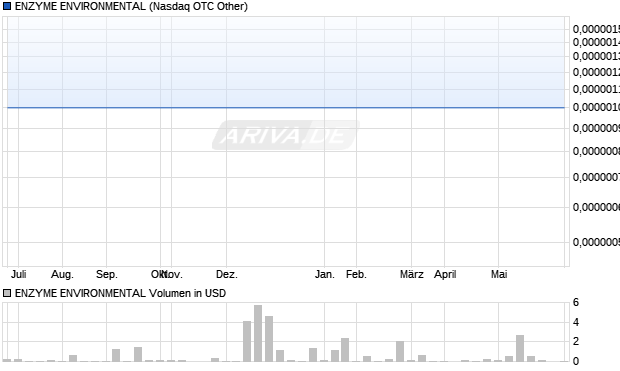The image size is (620, 371).
Task: Click the blue ENZYME ENVIRONMENTAL legend square
Action: click(7, 6)
